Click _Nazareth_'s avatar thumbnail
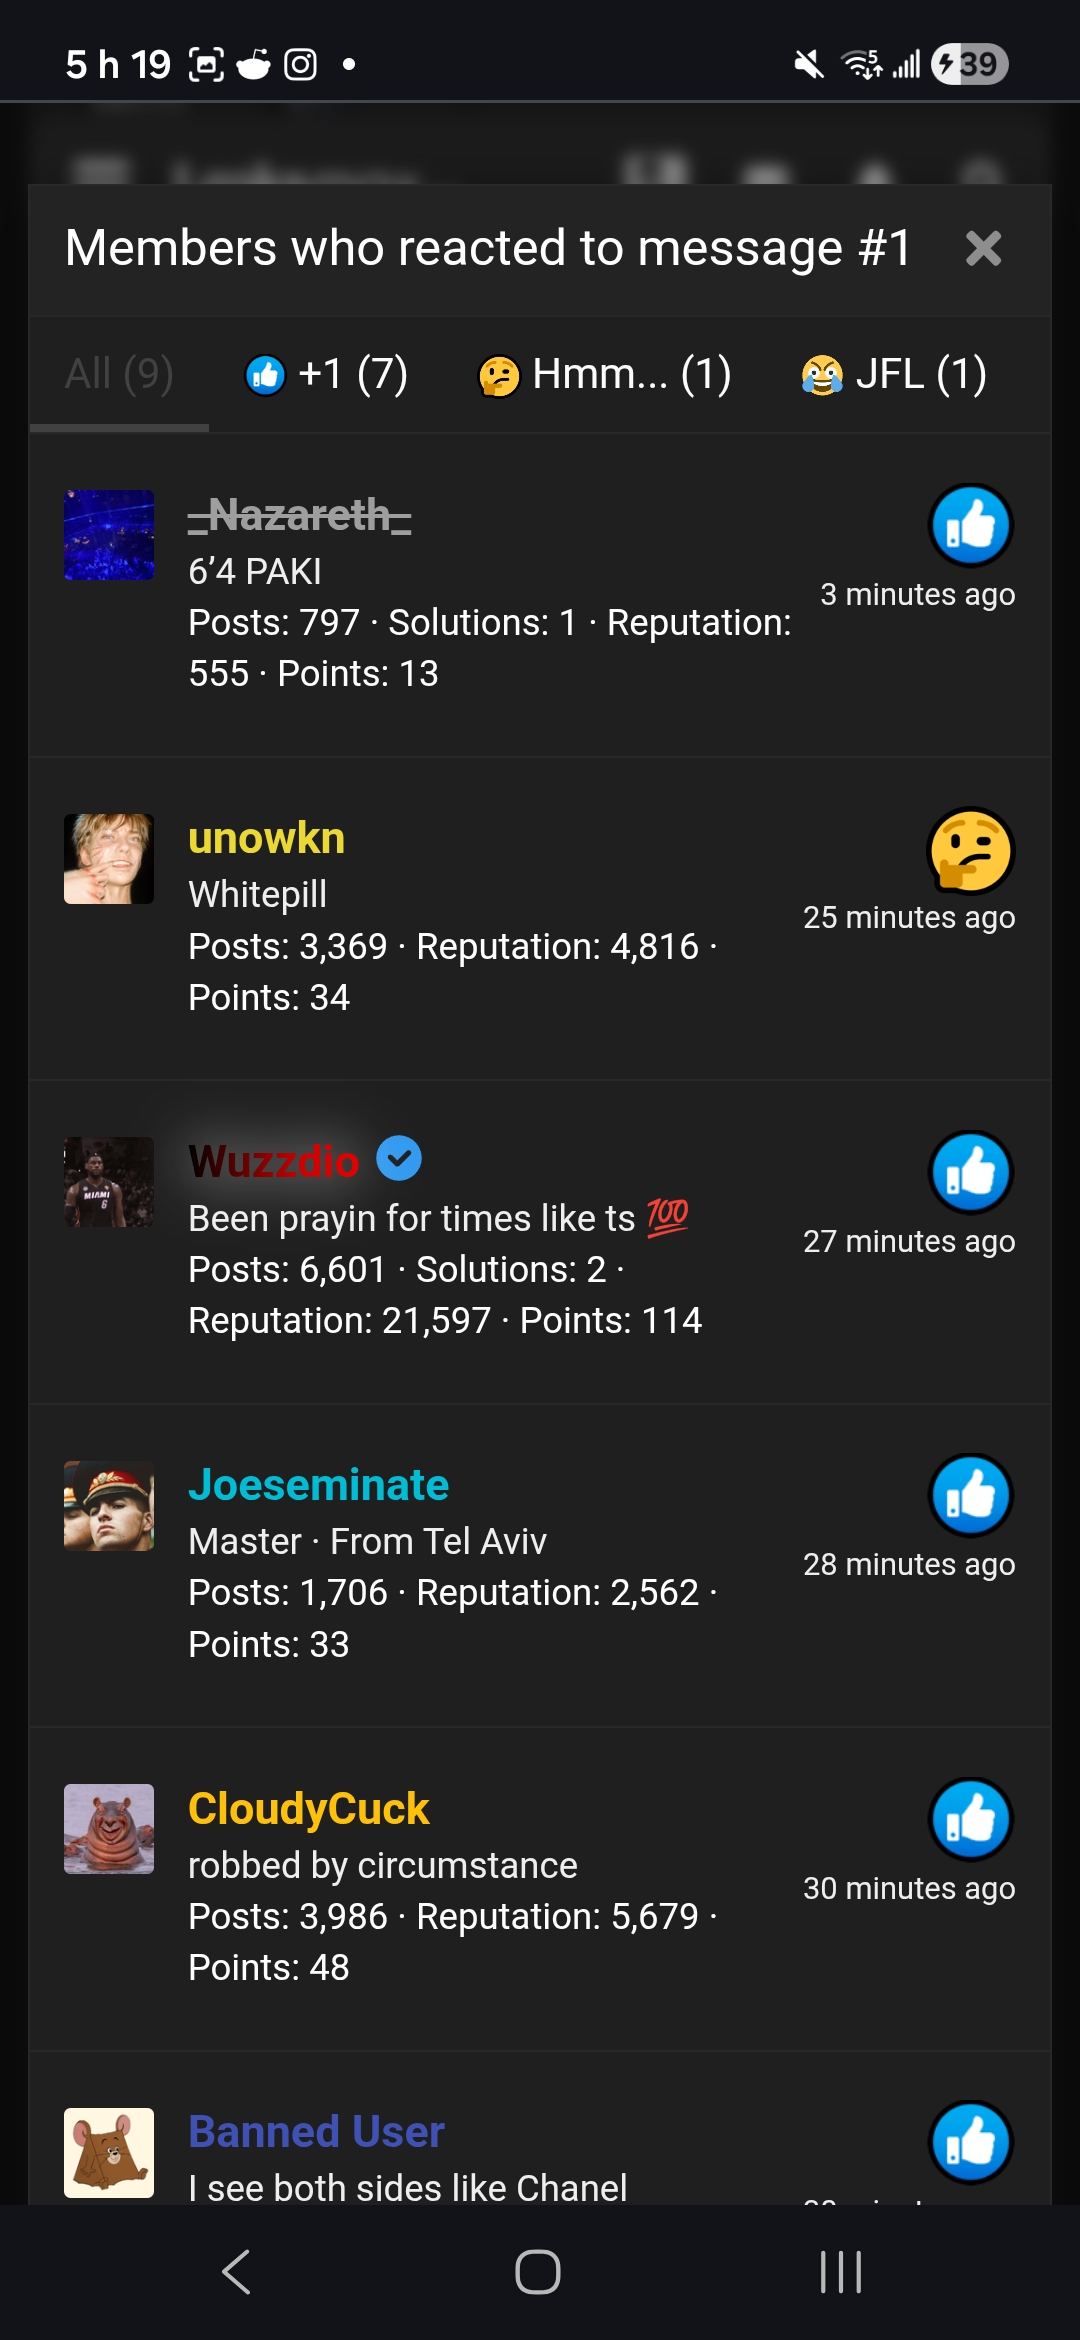Viewport: 1080px width, 2340px height. point(108,536)
